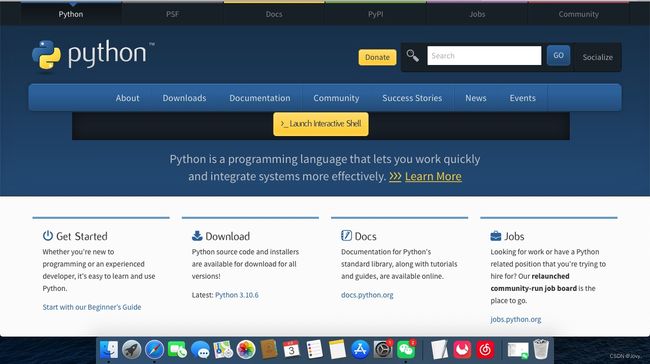Image resolution: width=650 pixels, height=364 pixels.
Task: Open Community in the blue nav bar
Action: click(336, 98)
